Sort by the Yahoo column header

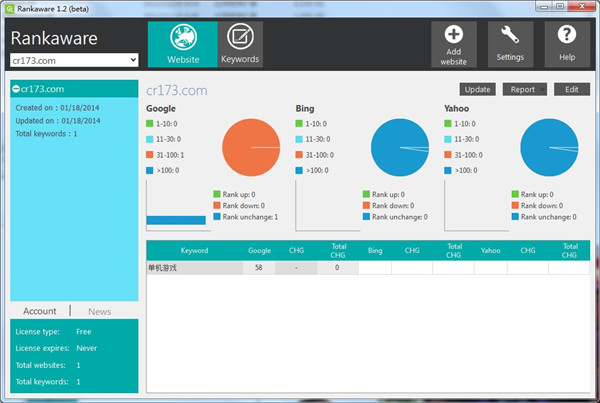pos(491,251)
